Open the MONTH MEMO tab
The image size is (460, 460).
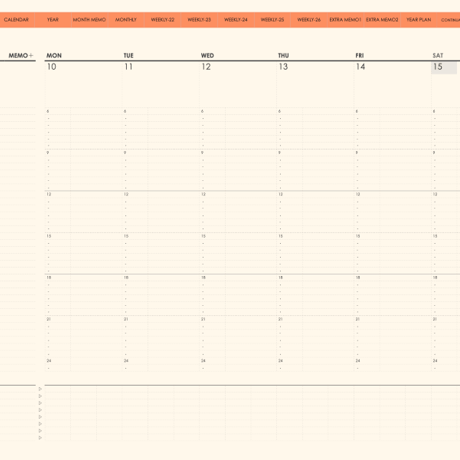[x=89, y=20]
